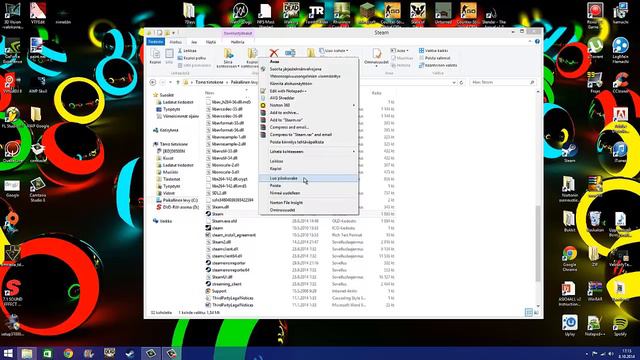Switch to the Hallinta ribbon tab
The image size is (640, 360).
click(238, 42)
